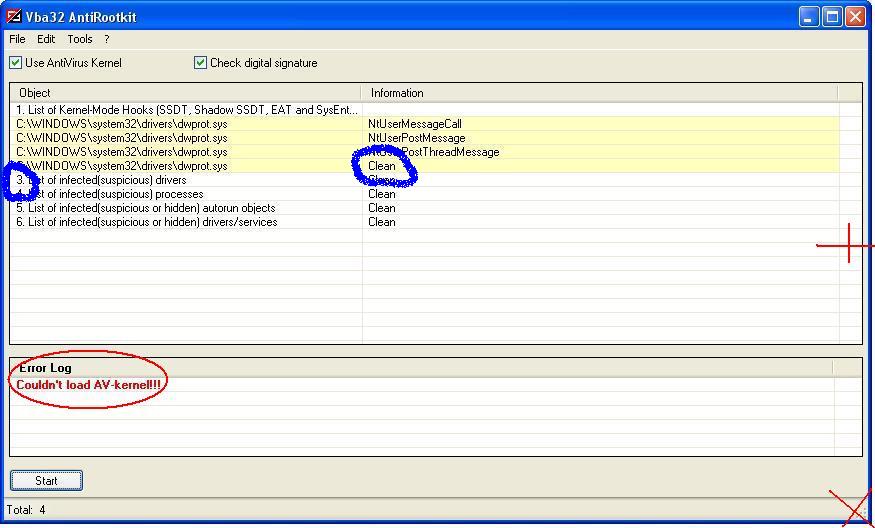
Task: Open the Edit menu
Action: (x=46, y=39)
